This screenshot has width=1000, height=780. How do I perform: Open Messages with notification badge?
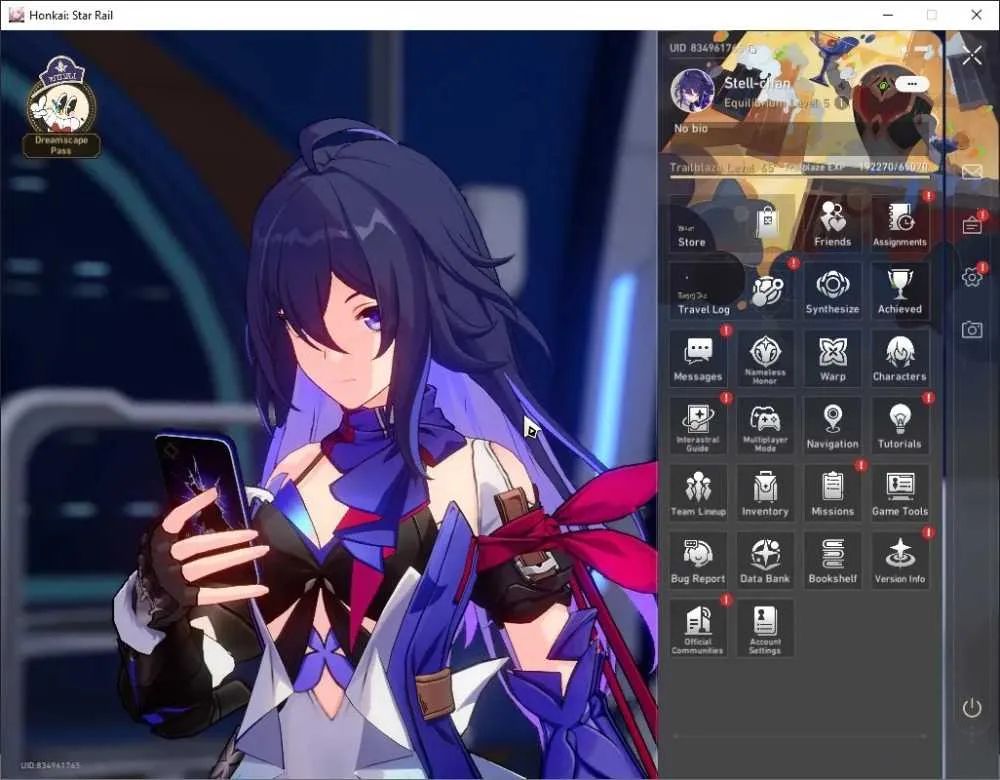[698, 358]
